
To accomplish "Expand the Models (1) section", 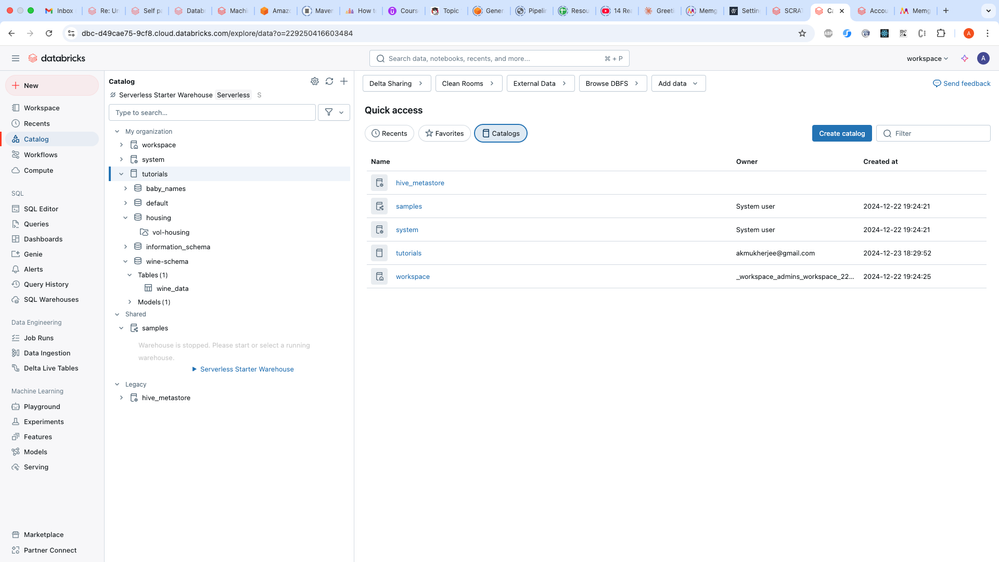I will click(130, 302).
